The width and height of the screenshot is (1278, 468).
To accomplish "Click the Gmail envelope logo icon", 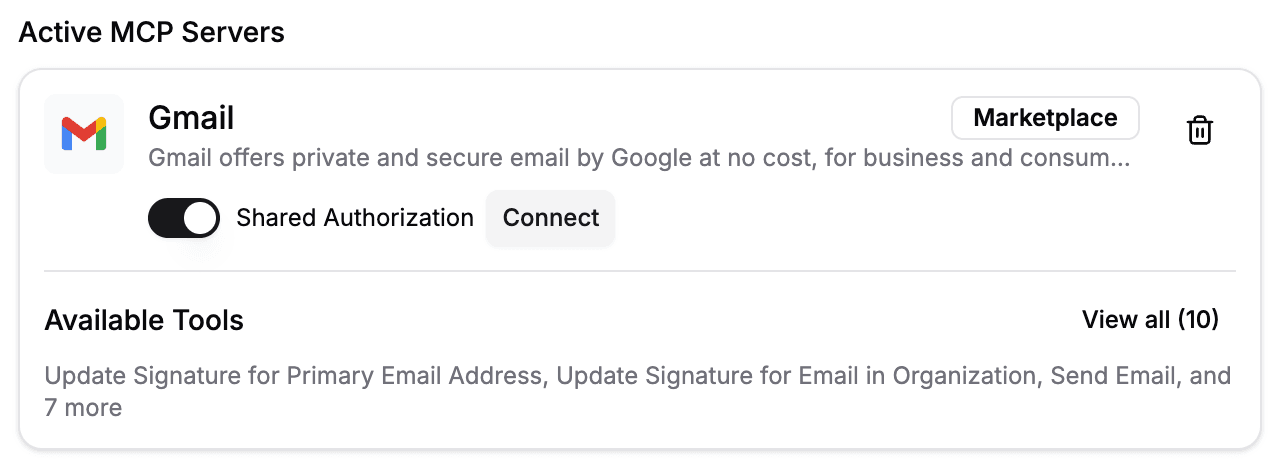I will pyautogui.click(x=84, y=134).
